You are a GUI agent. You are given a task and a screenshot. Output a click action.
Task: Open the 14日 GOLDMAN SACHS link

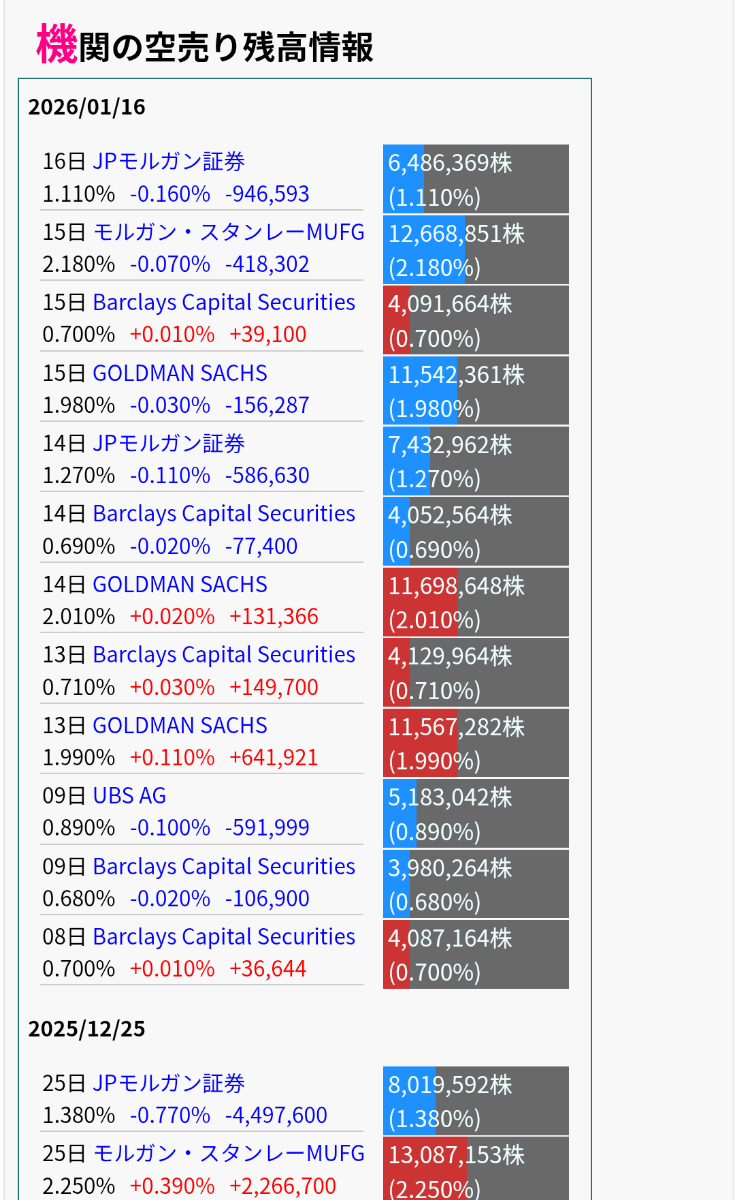tap(180, 585)
